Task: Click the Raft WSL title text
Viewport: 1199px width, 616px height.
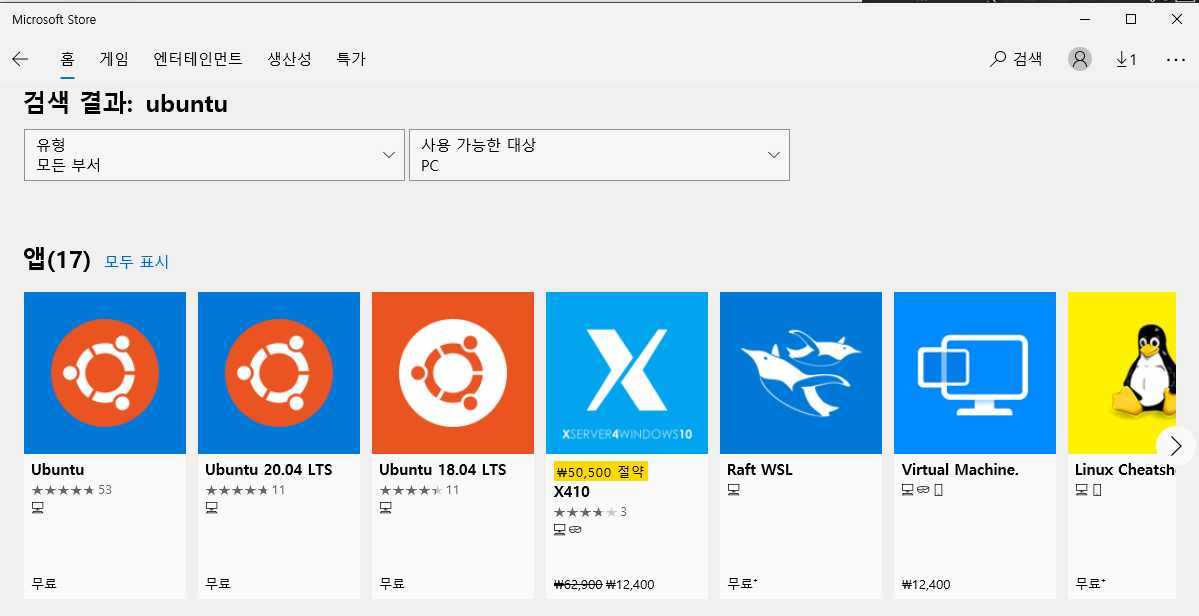Action: (x=760, y=469)
